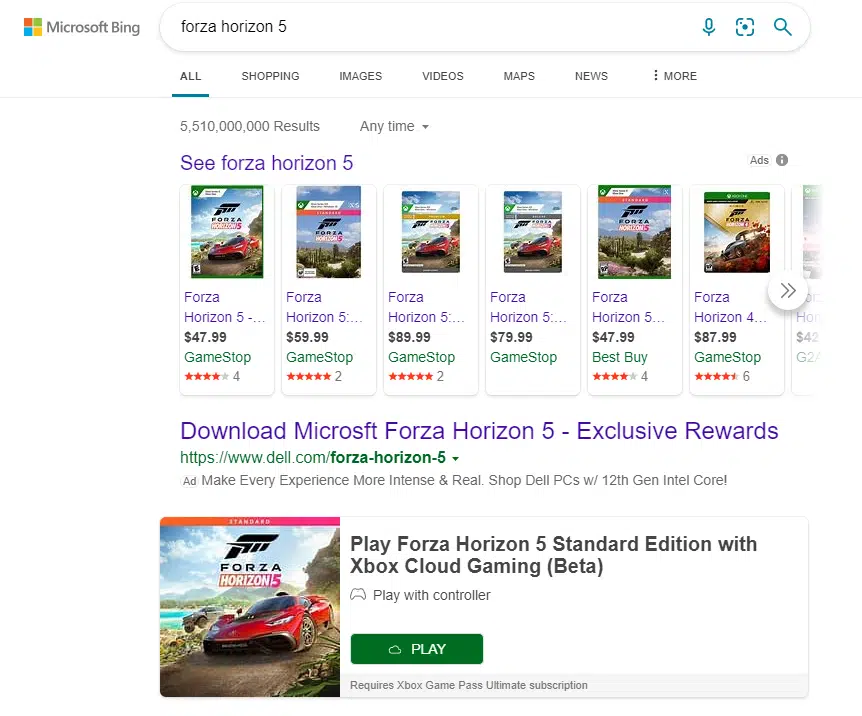Open Download Microsft Forza Horizon 5 link
Image resolution: width=862 pixels, height=716 pixels.
479,431
